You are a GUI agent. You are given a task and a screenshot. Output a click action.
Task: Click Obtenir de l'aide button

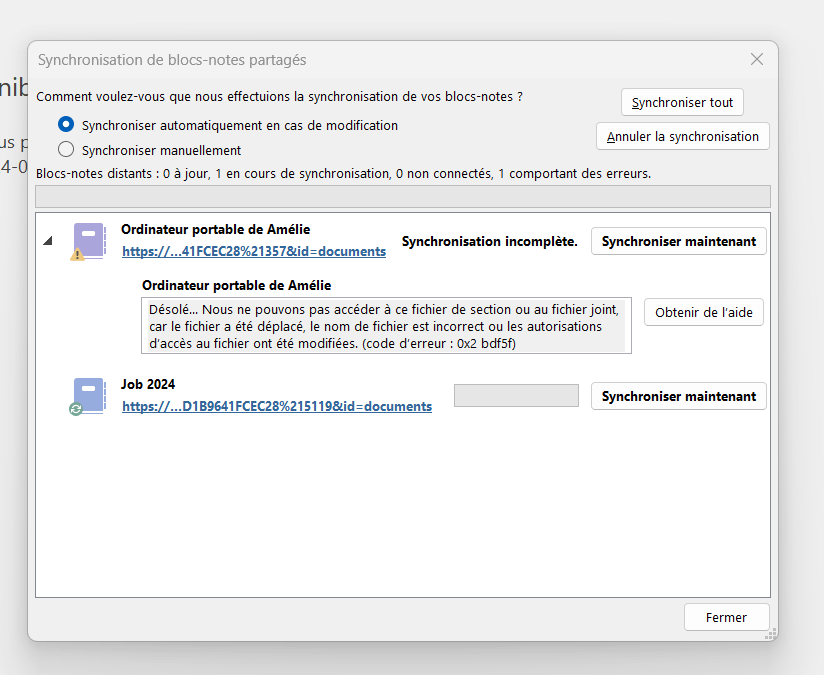pyautogui.click(x=704, y=312)
